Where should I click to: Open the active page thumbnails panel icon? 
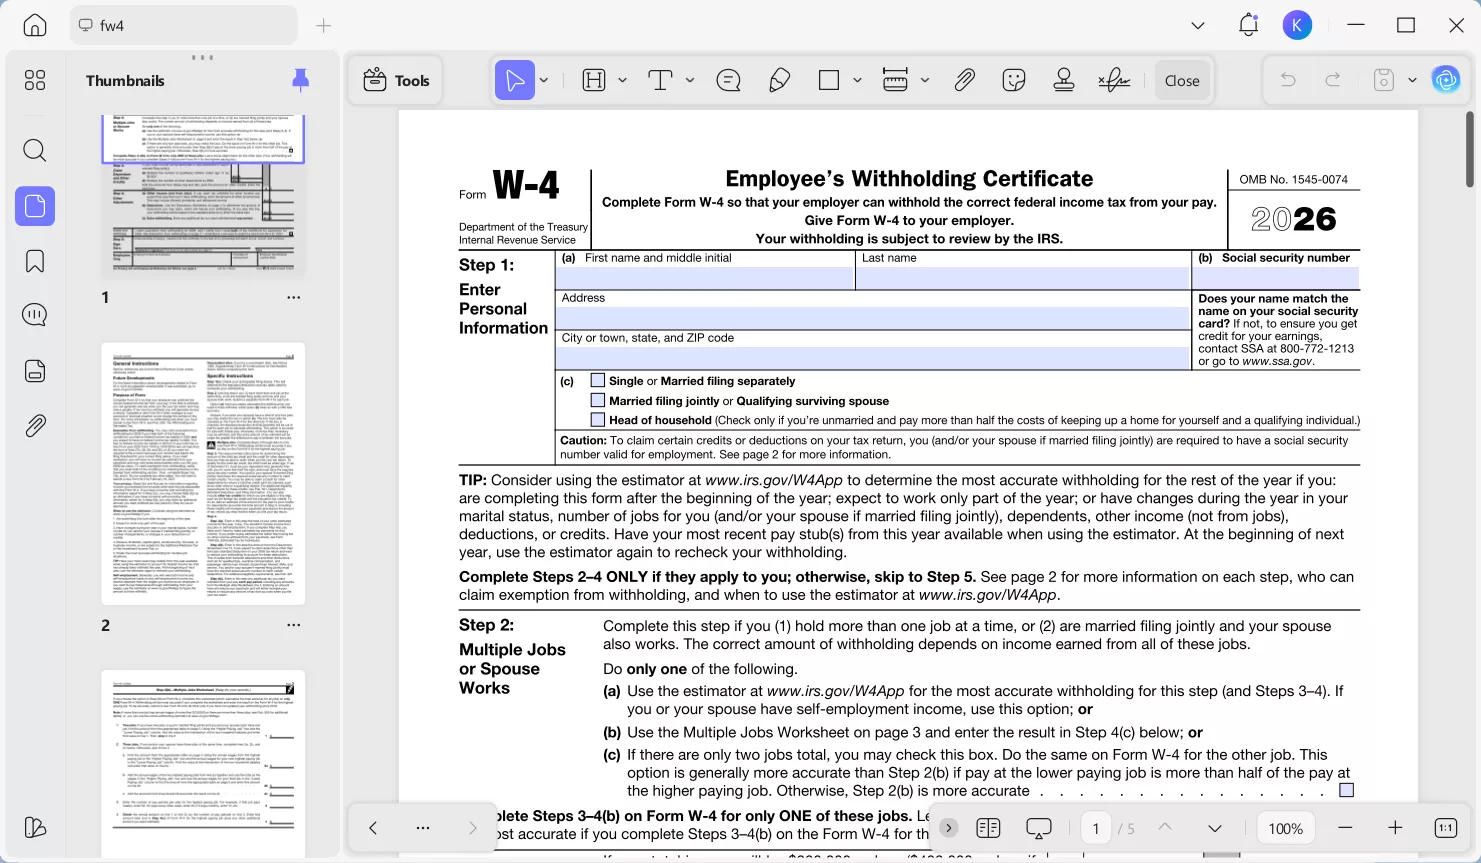[35, 206]
